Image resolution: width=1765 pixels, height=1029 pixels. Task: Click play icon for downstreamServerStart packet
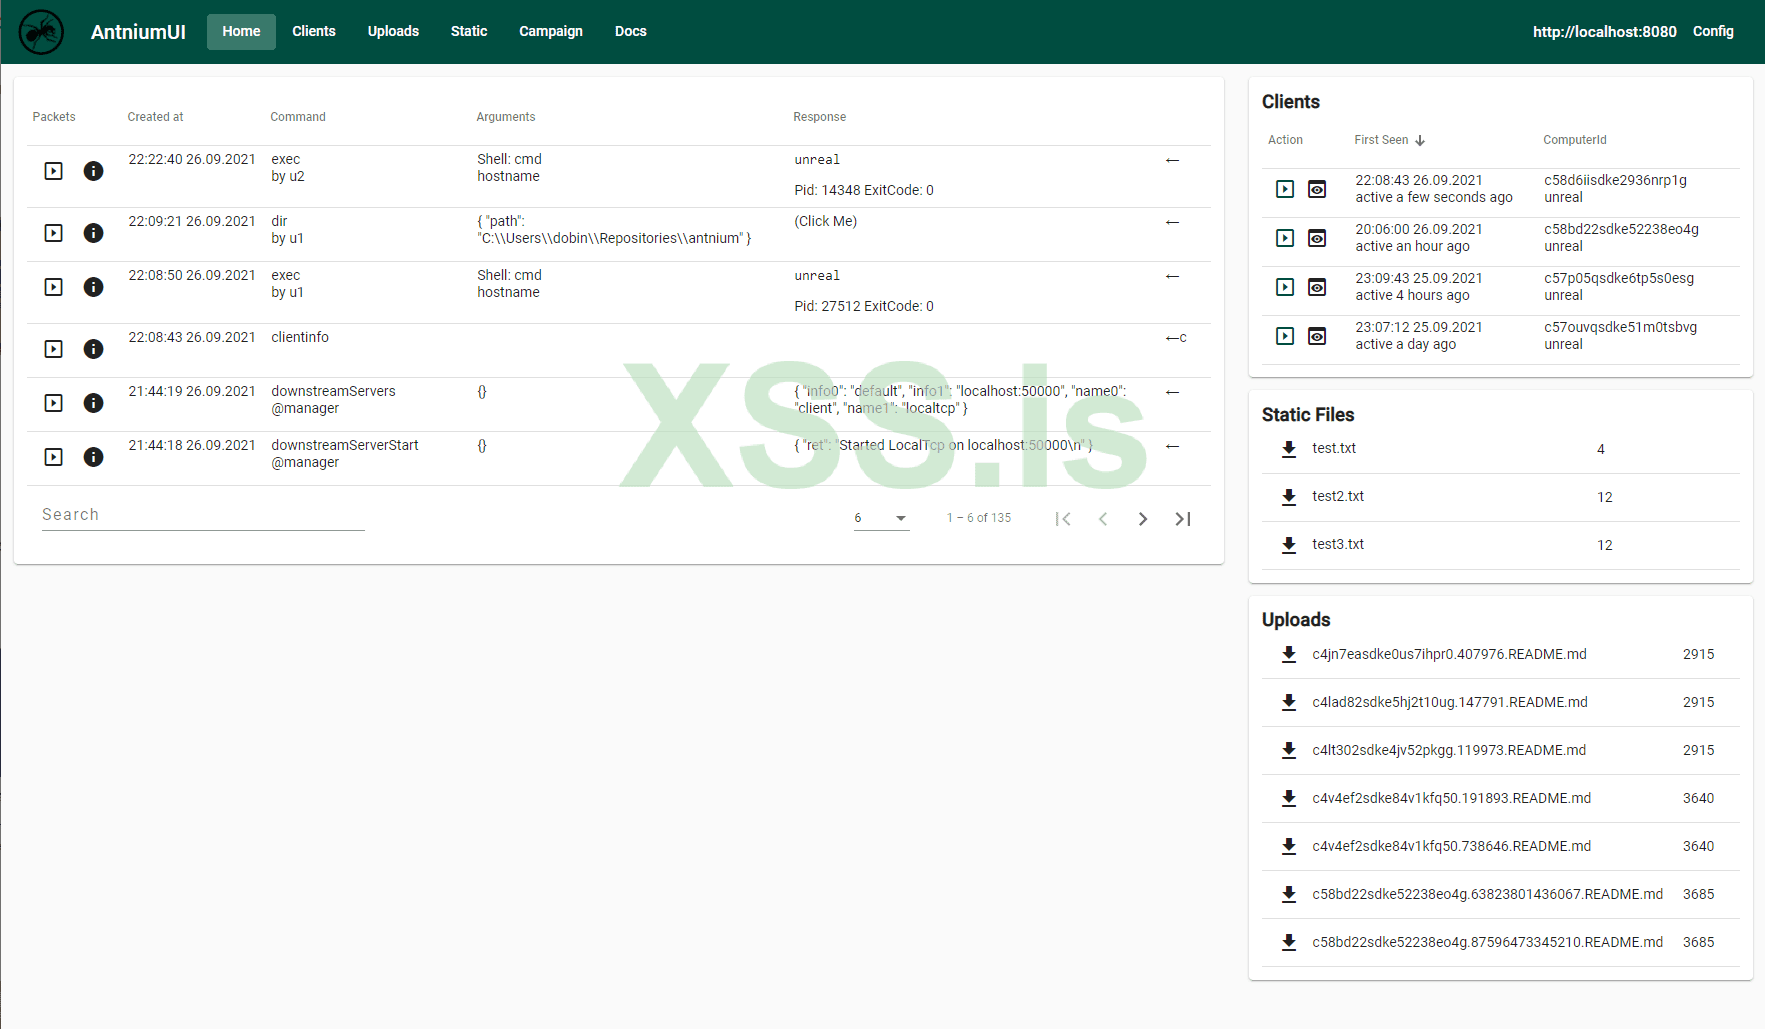click(x=54, y=457)
